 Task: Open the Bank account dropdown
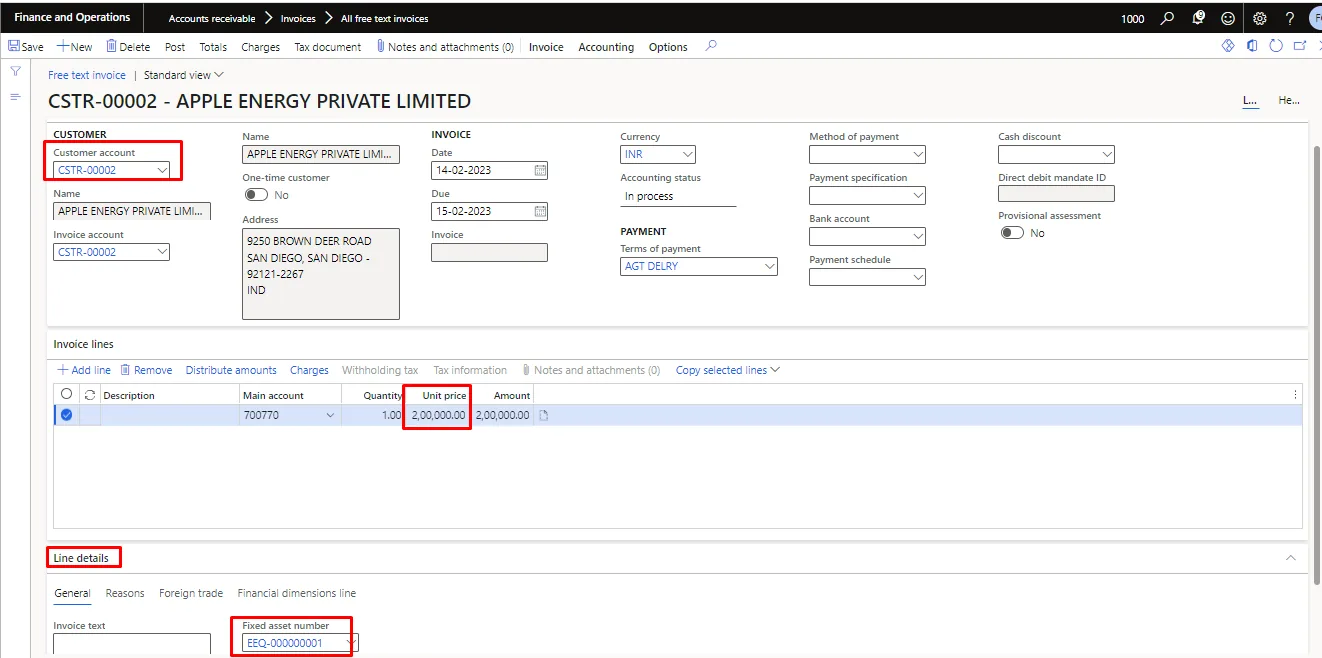point(918,237)
